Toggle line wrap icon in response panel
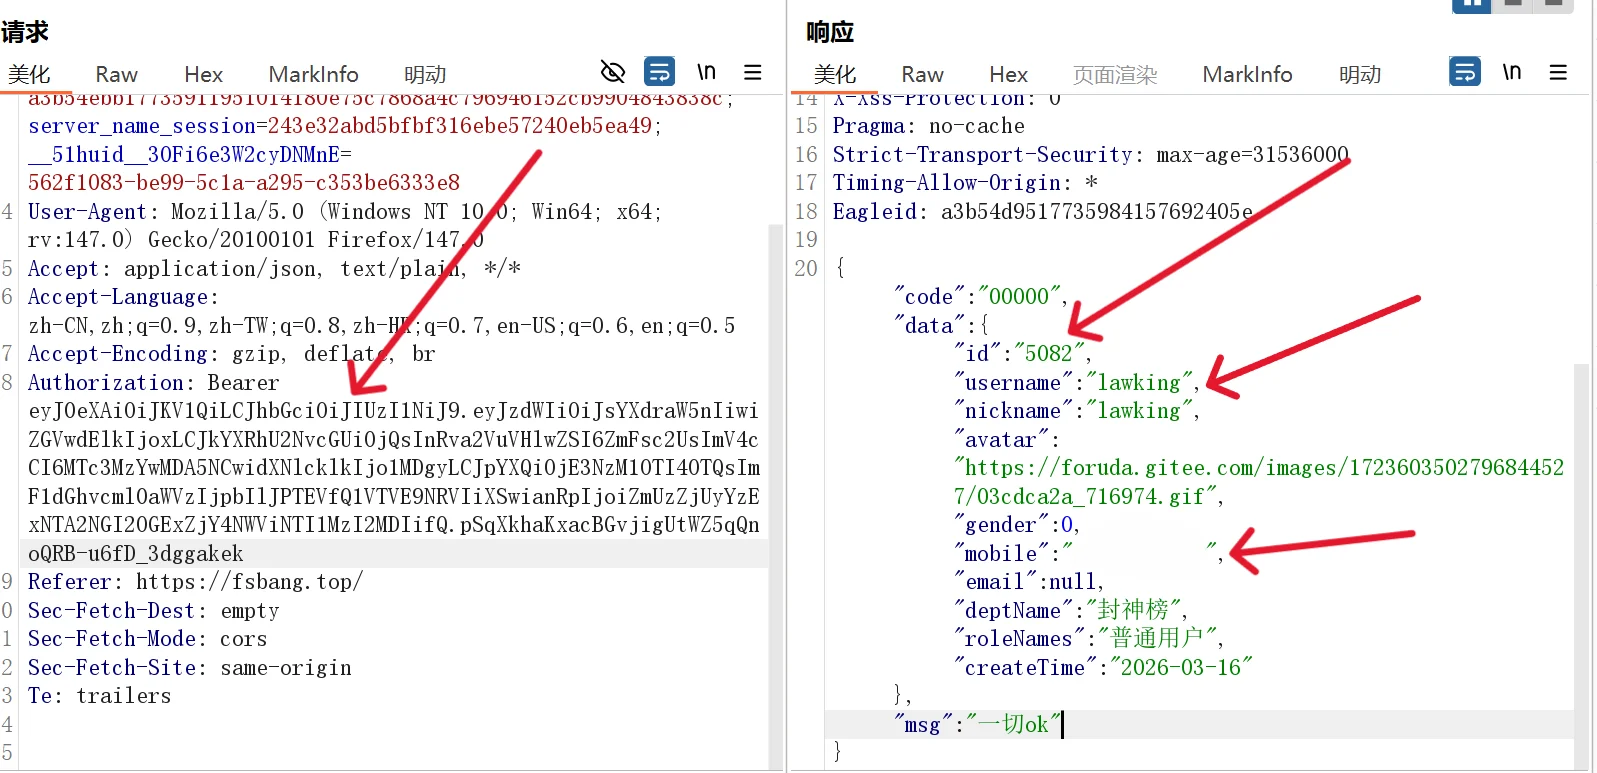Screen dimensions: 1597x773 tap(1464, 72)
